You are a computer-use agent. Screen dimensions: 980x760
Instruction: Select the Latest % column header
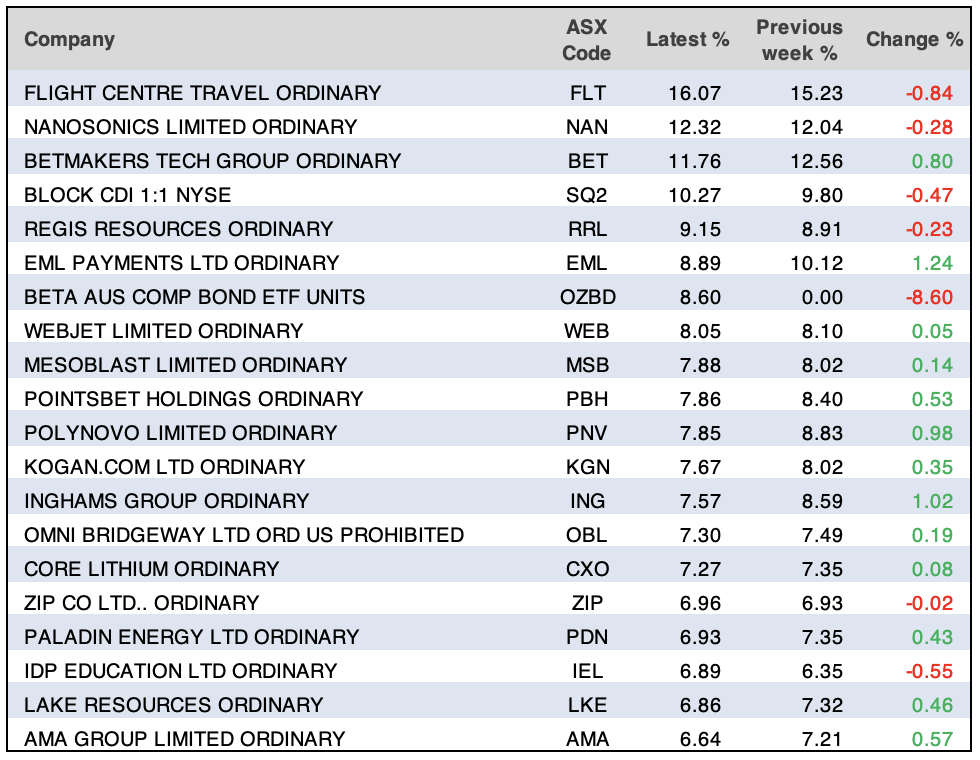[x=687, y=40]
